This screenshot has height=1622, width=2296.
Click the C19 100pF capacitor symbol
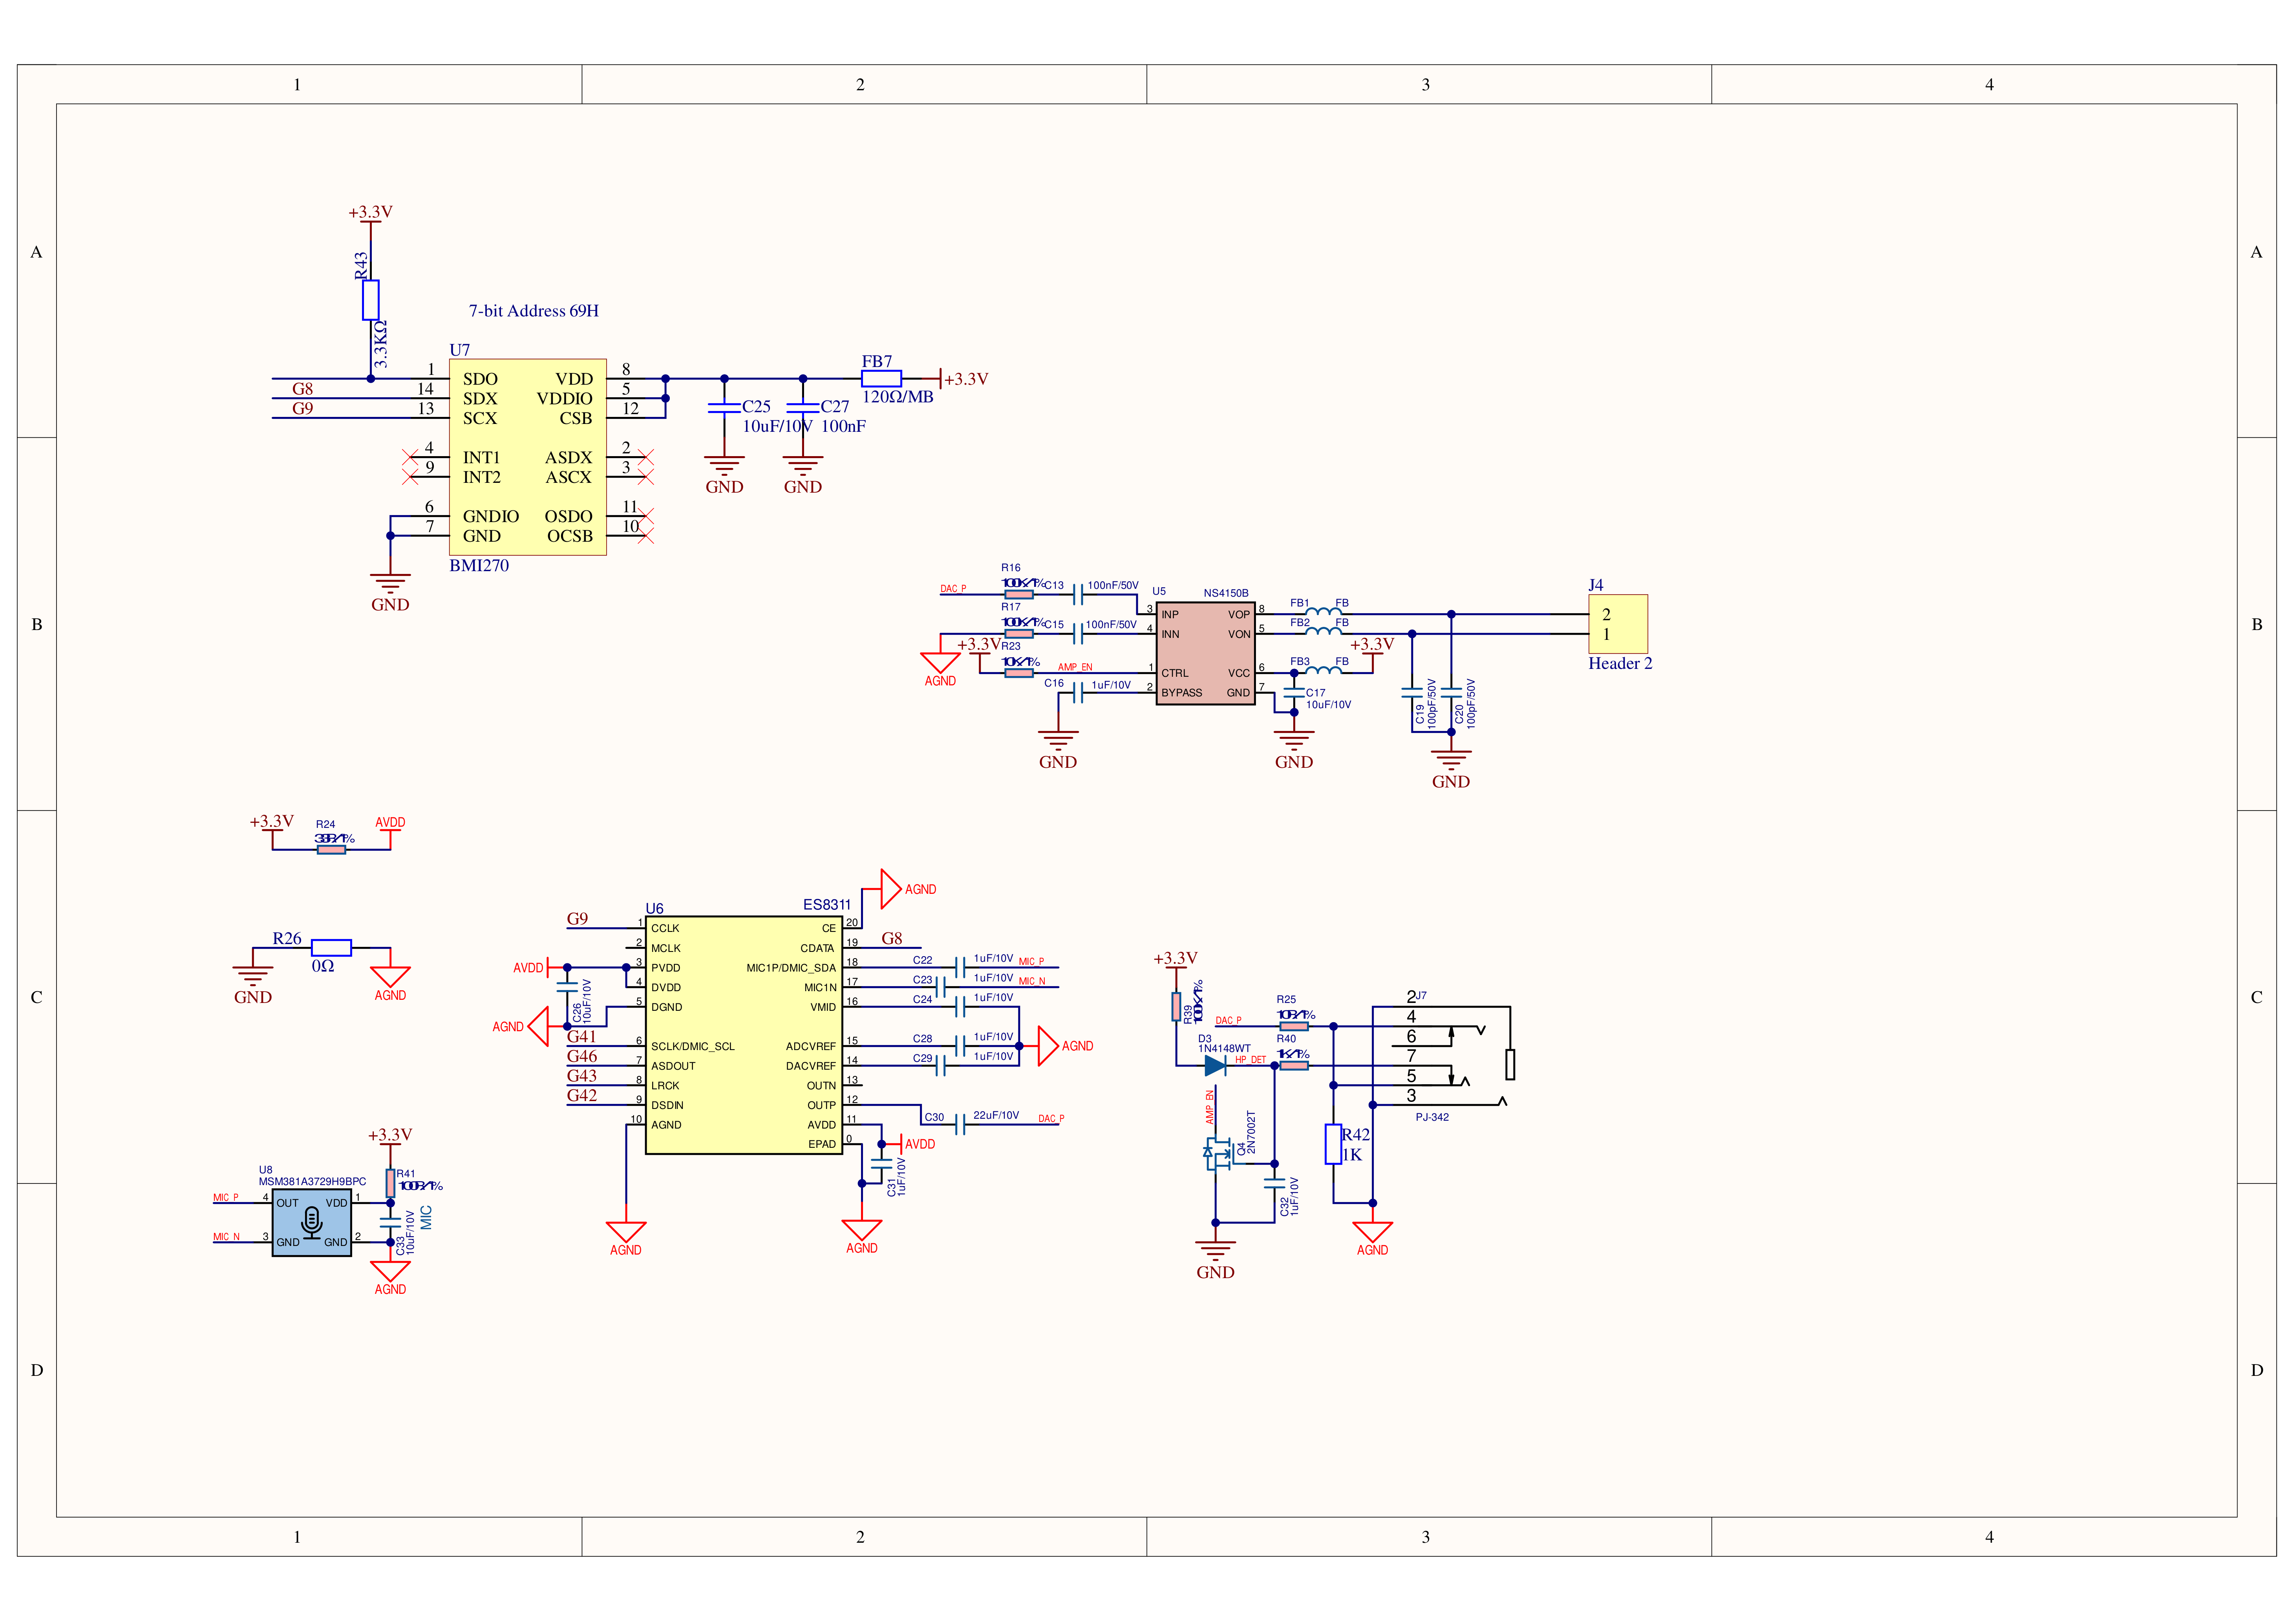coord(1411,692)
